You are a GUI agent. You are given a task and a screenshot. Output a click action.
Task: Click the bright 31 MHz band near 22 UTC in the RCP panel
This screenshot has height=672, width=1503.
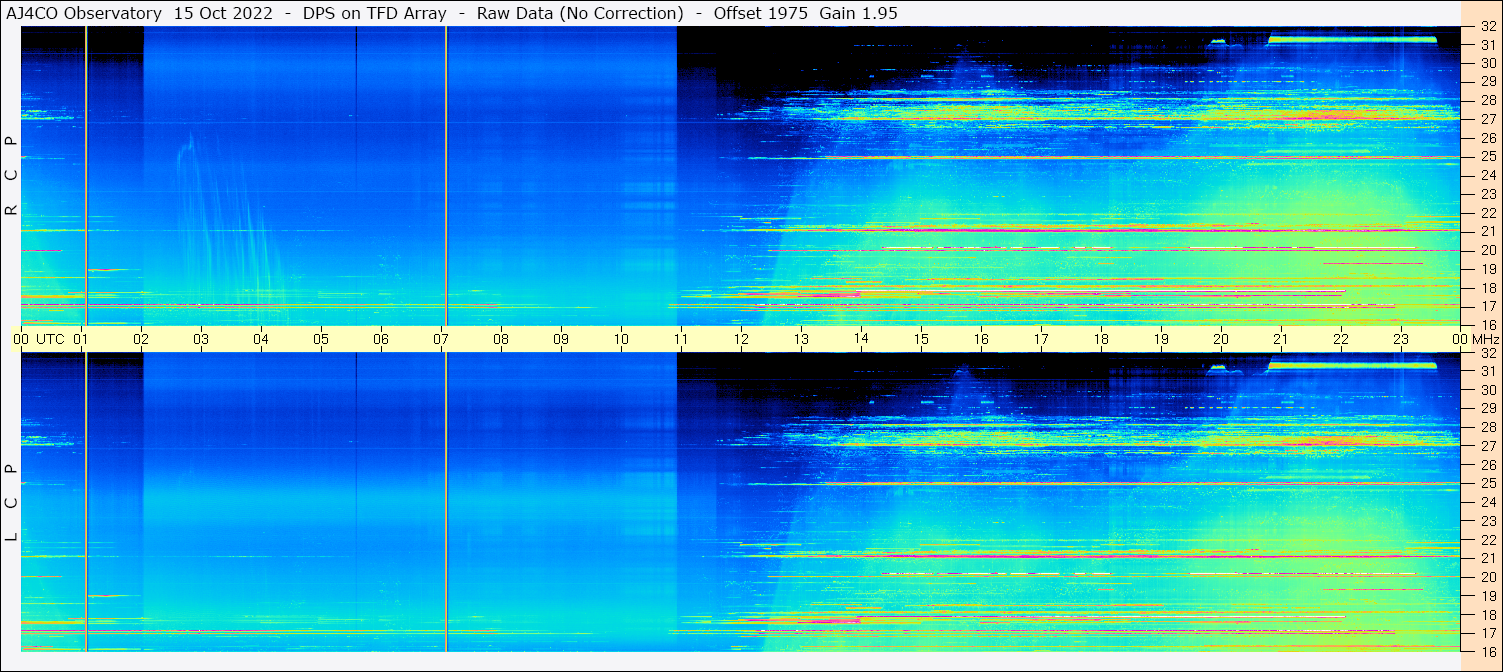pyautogui.click(x=1350, y=39)
